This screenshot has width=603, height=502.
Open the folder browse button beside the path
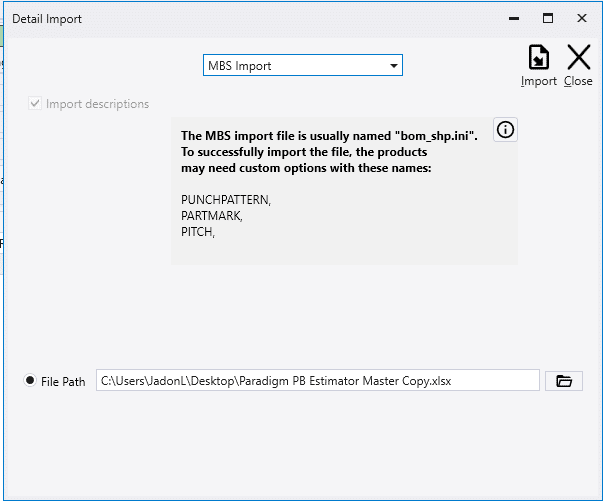click(564, 381)
